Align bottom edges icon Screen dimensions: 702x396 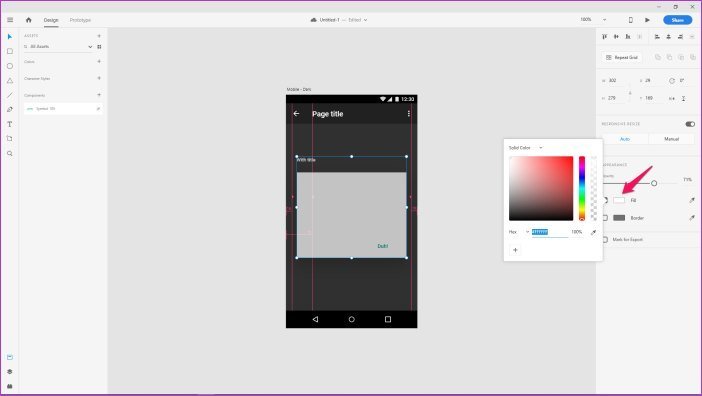pyautogui.click(x=628, y=37)
